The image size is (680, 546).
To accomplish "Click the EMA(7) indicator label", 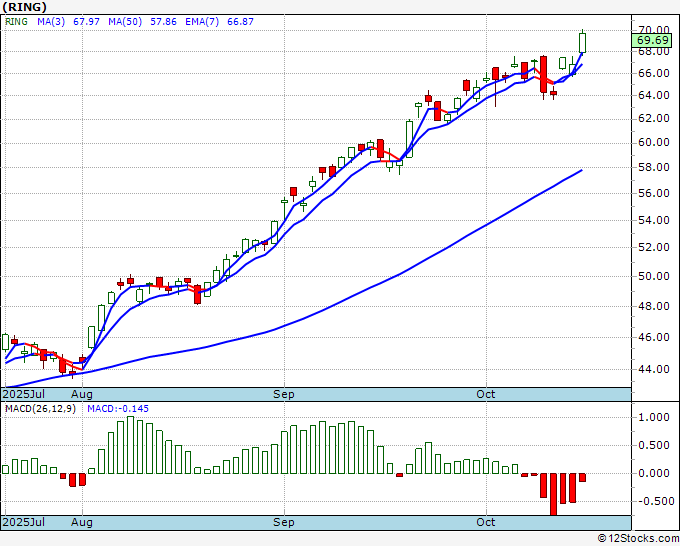I will 202,22.
